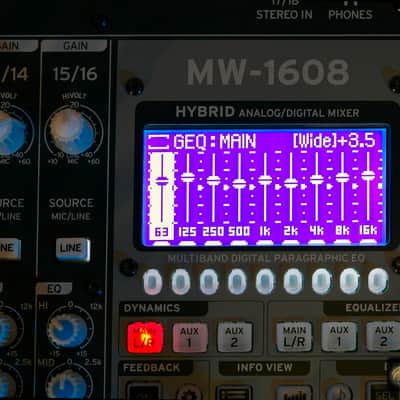Push the Info View list icon button
This screenshot has width=400, height=400.
click(234, 393)
